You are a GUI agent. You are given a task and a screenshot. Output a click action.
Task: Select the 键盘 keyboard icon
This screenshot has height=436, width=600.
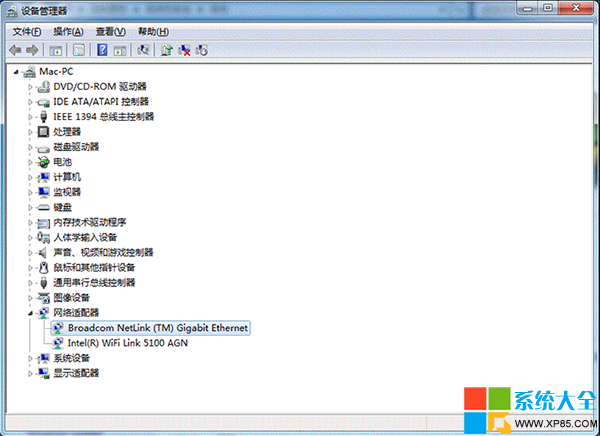point(44,207)
